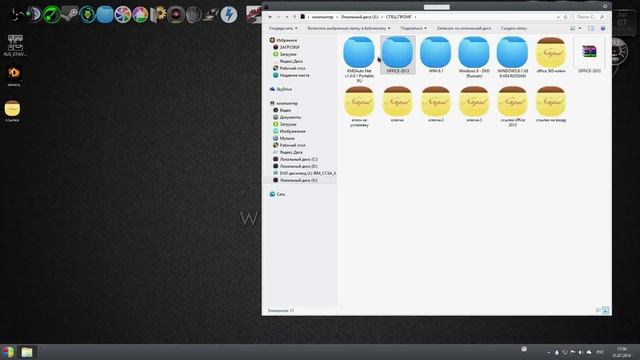Click Создать папку button
Screen dimensions: 640x360
tap(514, 28)
